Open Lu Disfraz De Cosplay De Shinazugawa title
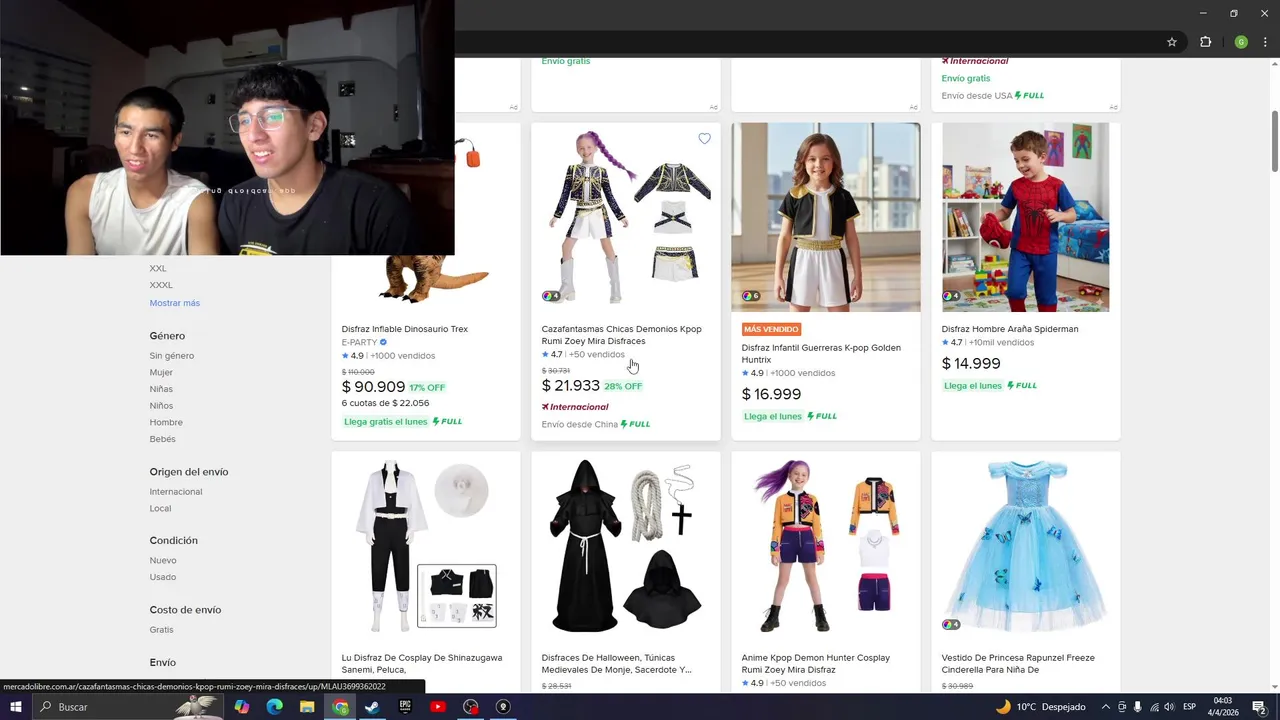Image resolution: width=1280 pixels, height=720 pixels. click(x=421, y=664)
